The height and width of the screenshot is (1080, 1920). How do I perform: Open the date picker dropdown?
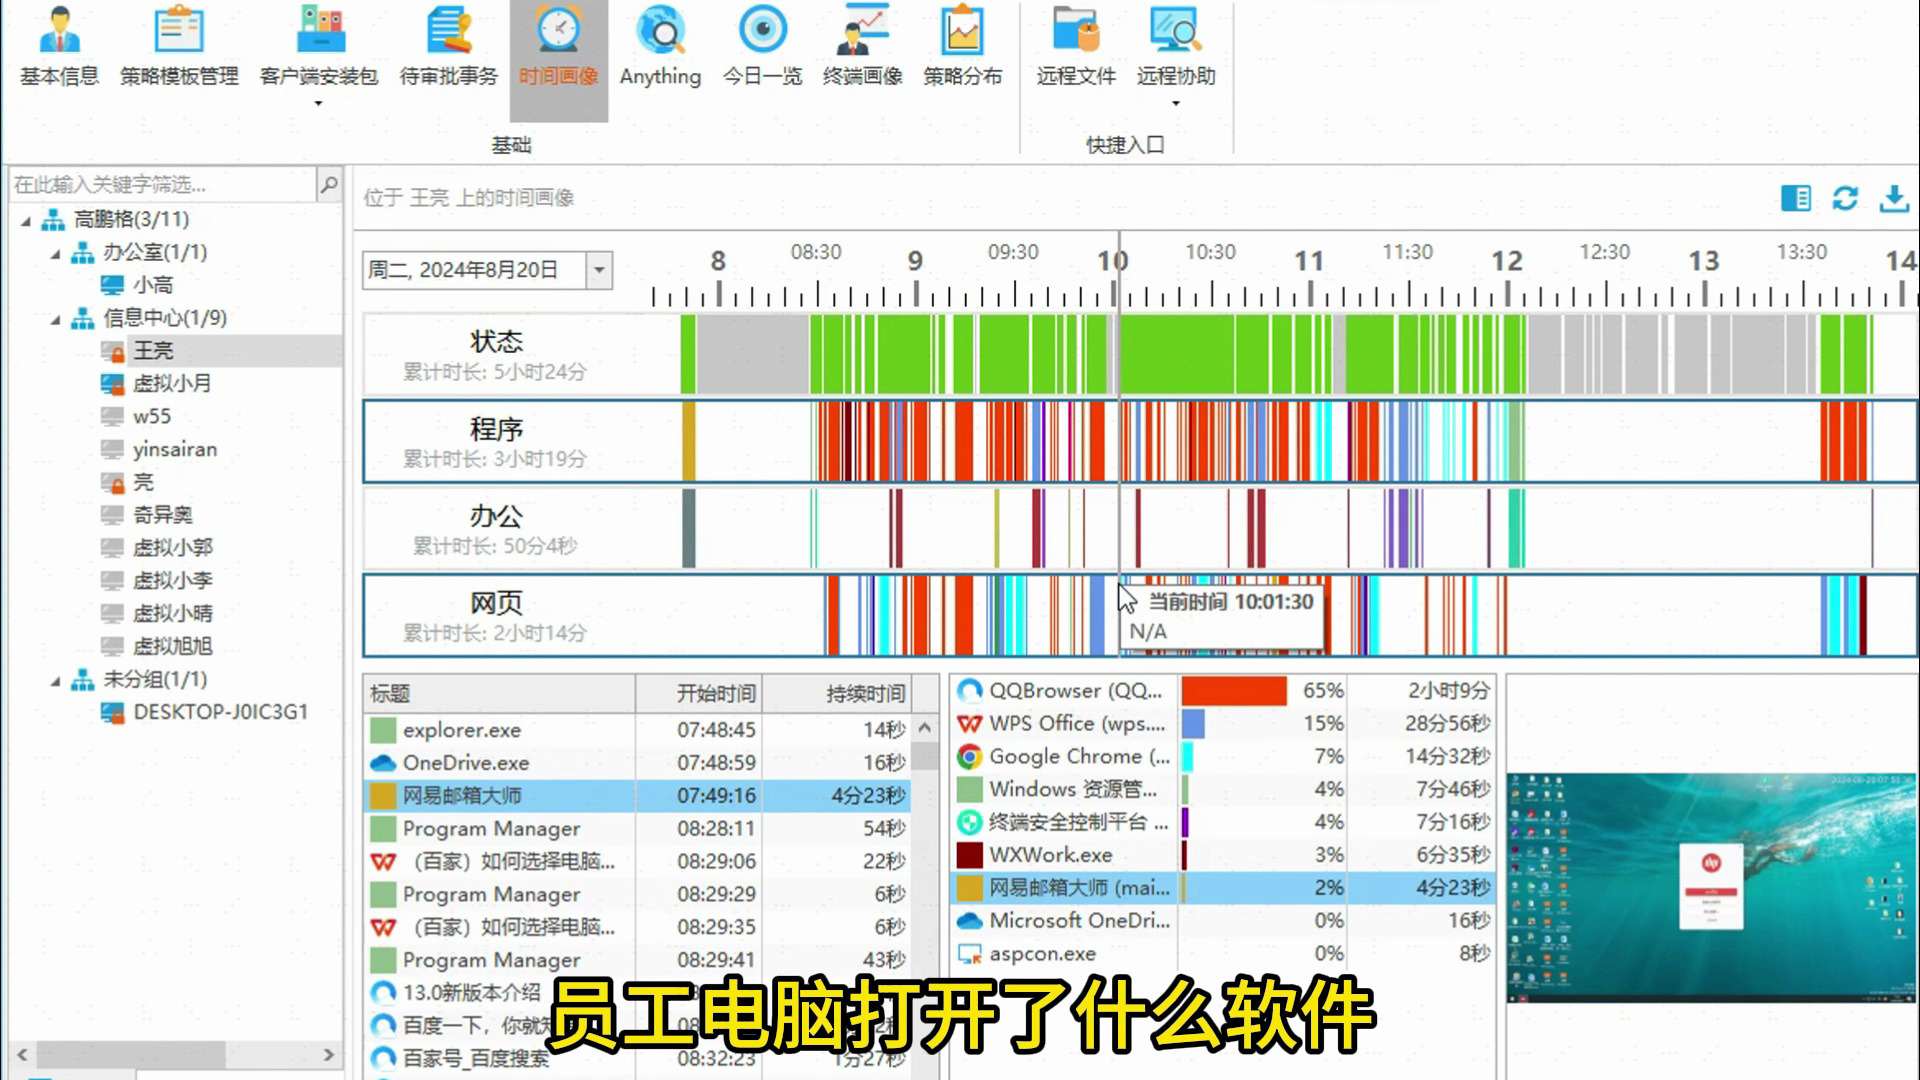[x=599, y=269]
